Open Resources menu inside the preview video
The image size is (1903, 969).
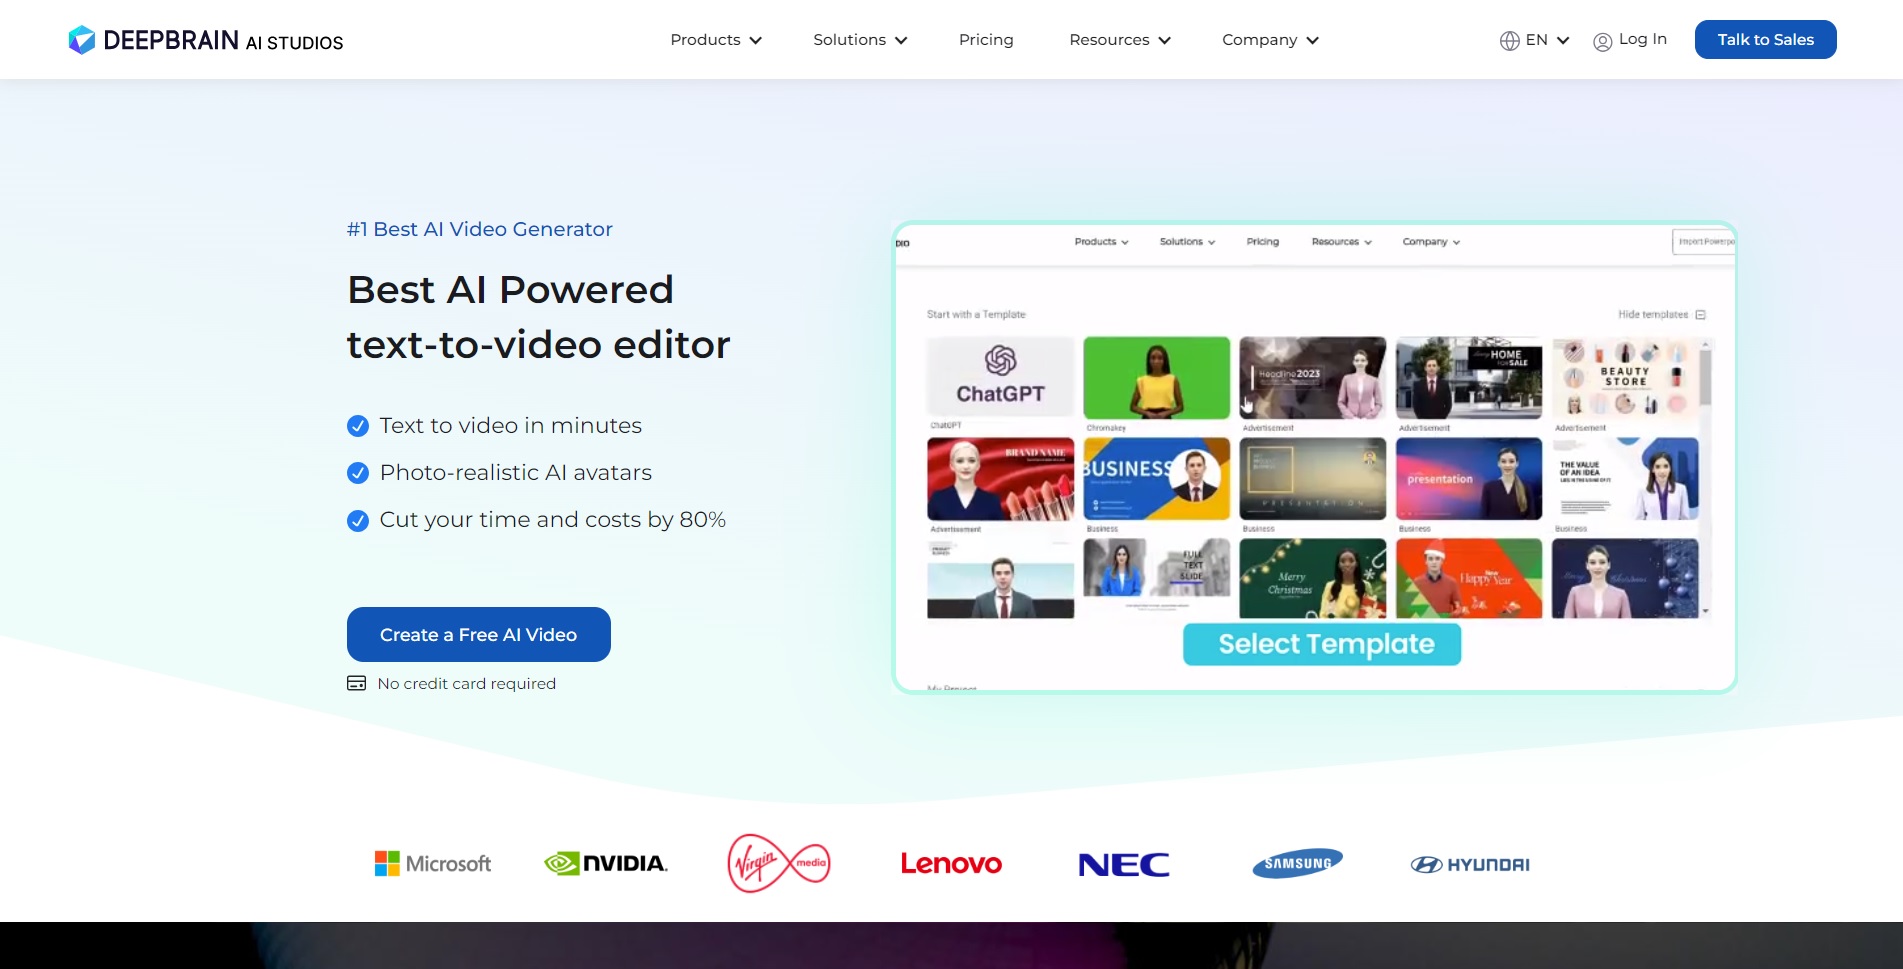point(1341,242)
